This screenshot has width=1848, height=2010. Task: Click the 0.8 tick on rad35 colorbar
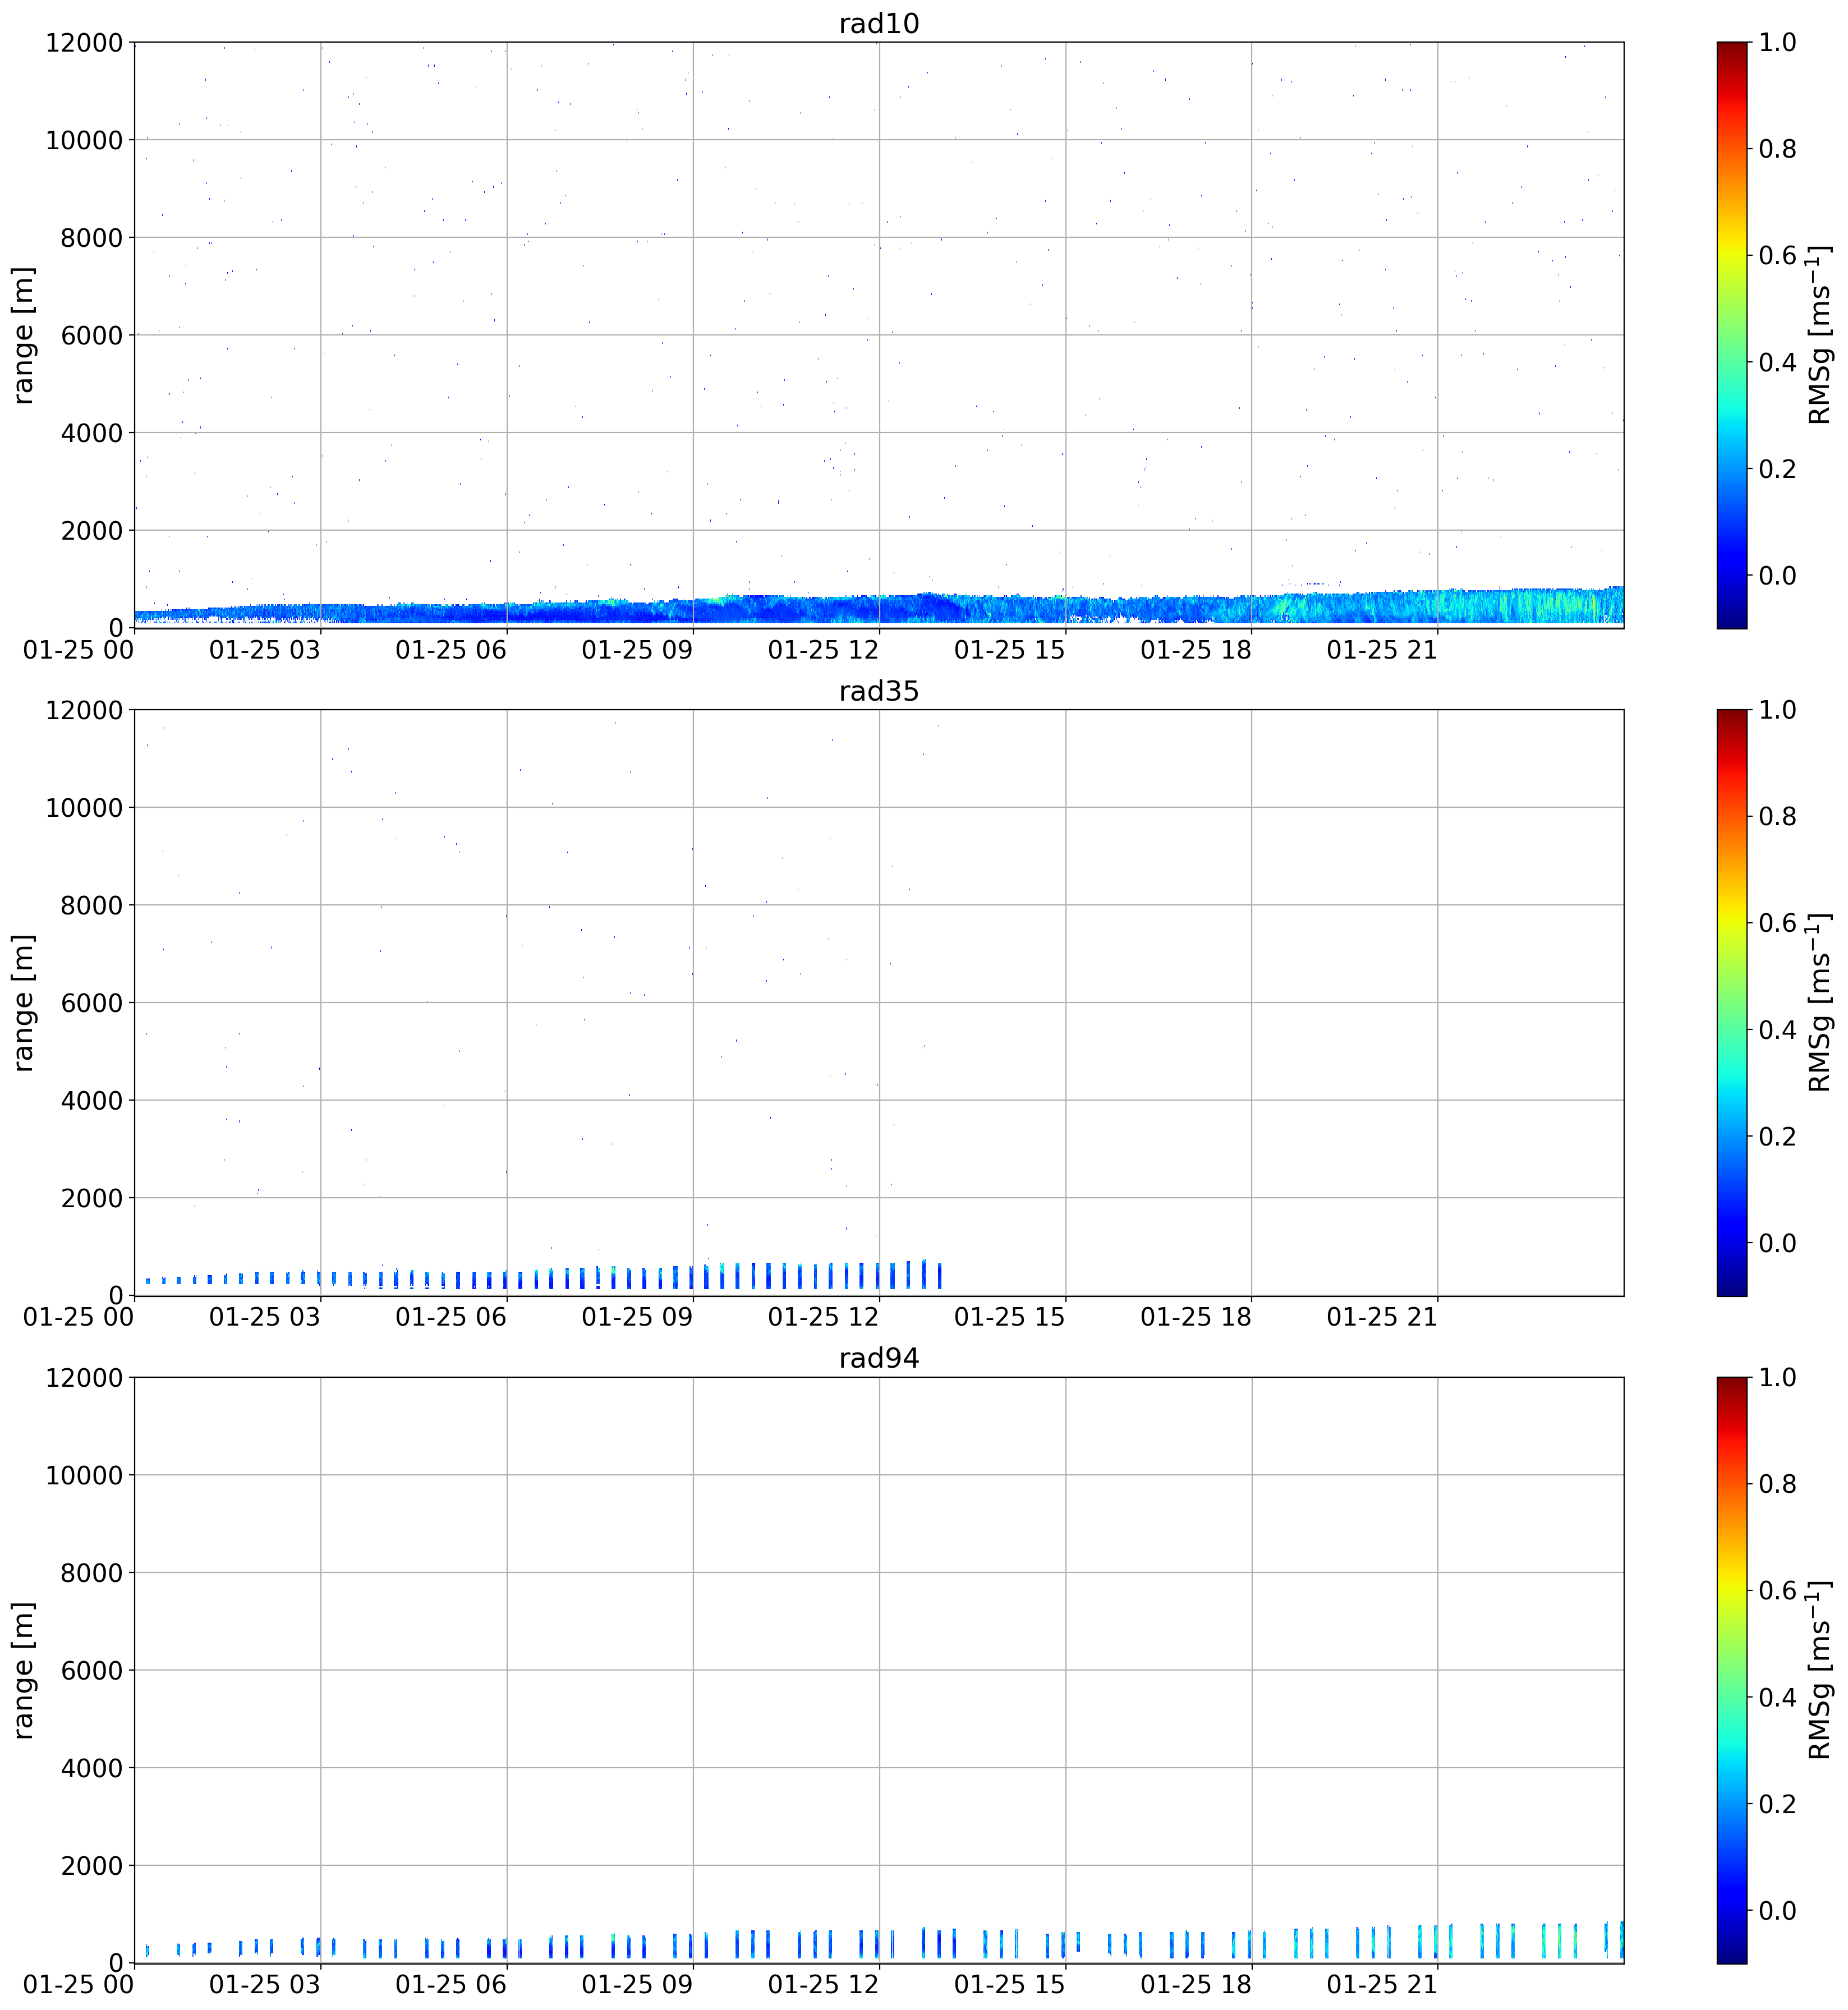tap(1777, 816)
